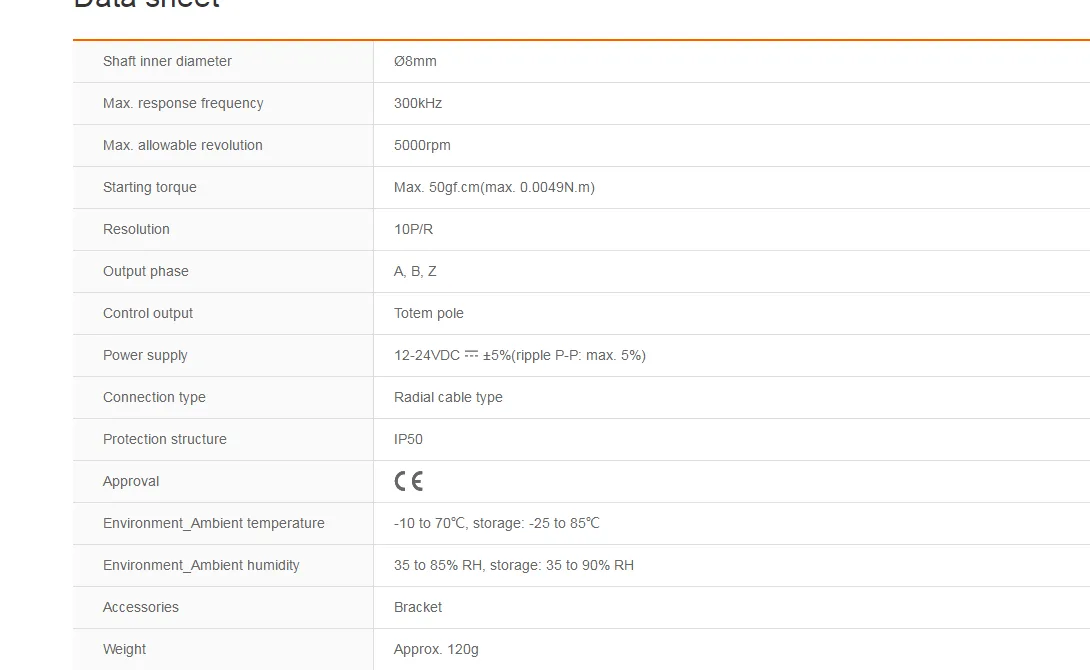Click the DC symbol in Power supply value
The width and height of the screenshot is (1090, 670).
coord(471,354)
